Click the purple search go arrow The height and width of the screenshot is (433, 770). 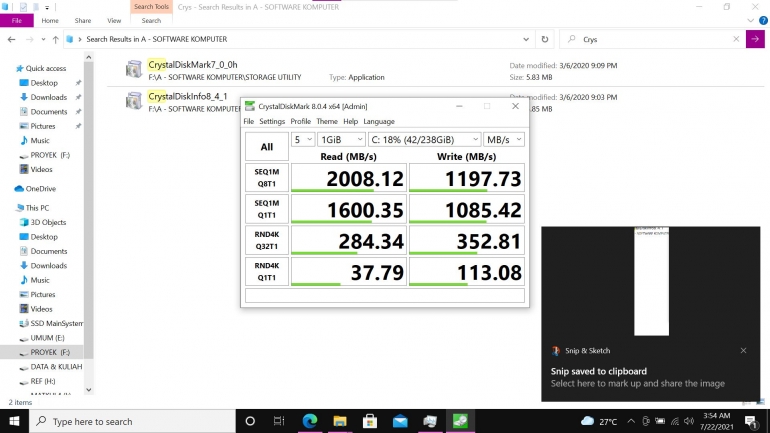pyautogui.click(x=755, y=39)
